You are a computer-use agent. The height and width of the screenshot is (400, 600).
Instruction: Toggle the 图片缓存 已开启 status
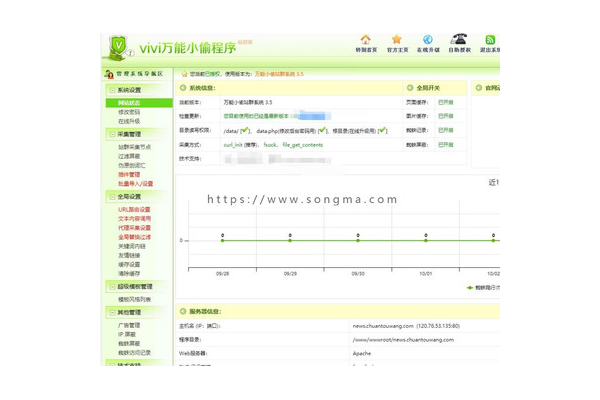tap(445, 116)
